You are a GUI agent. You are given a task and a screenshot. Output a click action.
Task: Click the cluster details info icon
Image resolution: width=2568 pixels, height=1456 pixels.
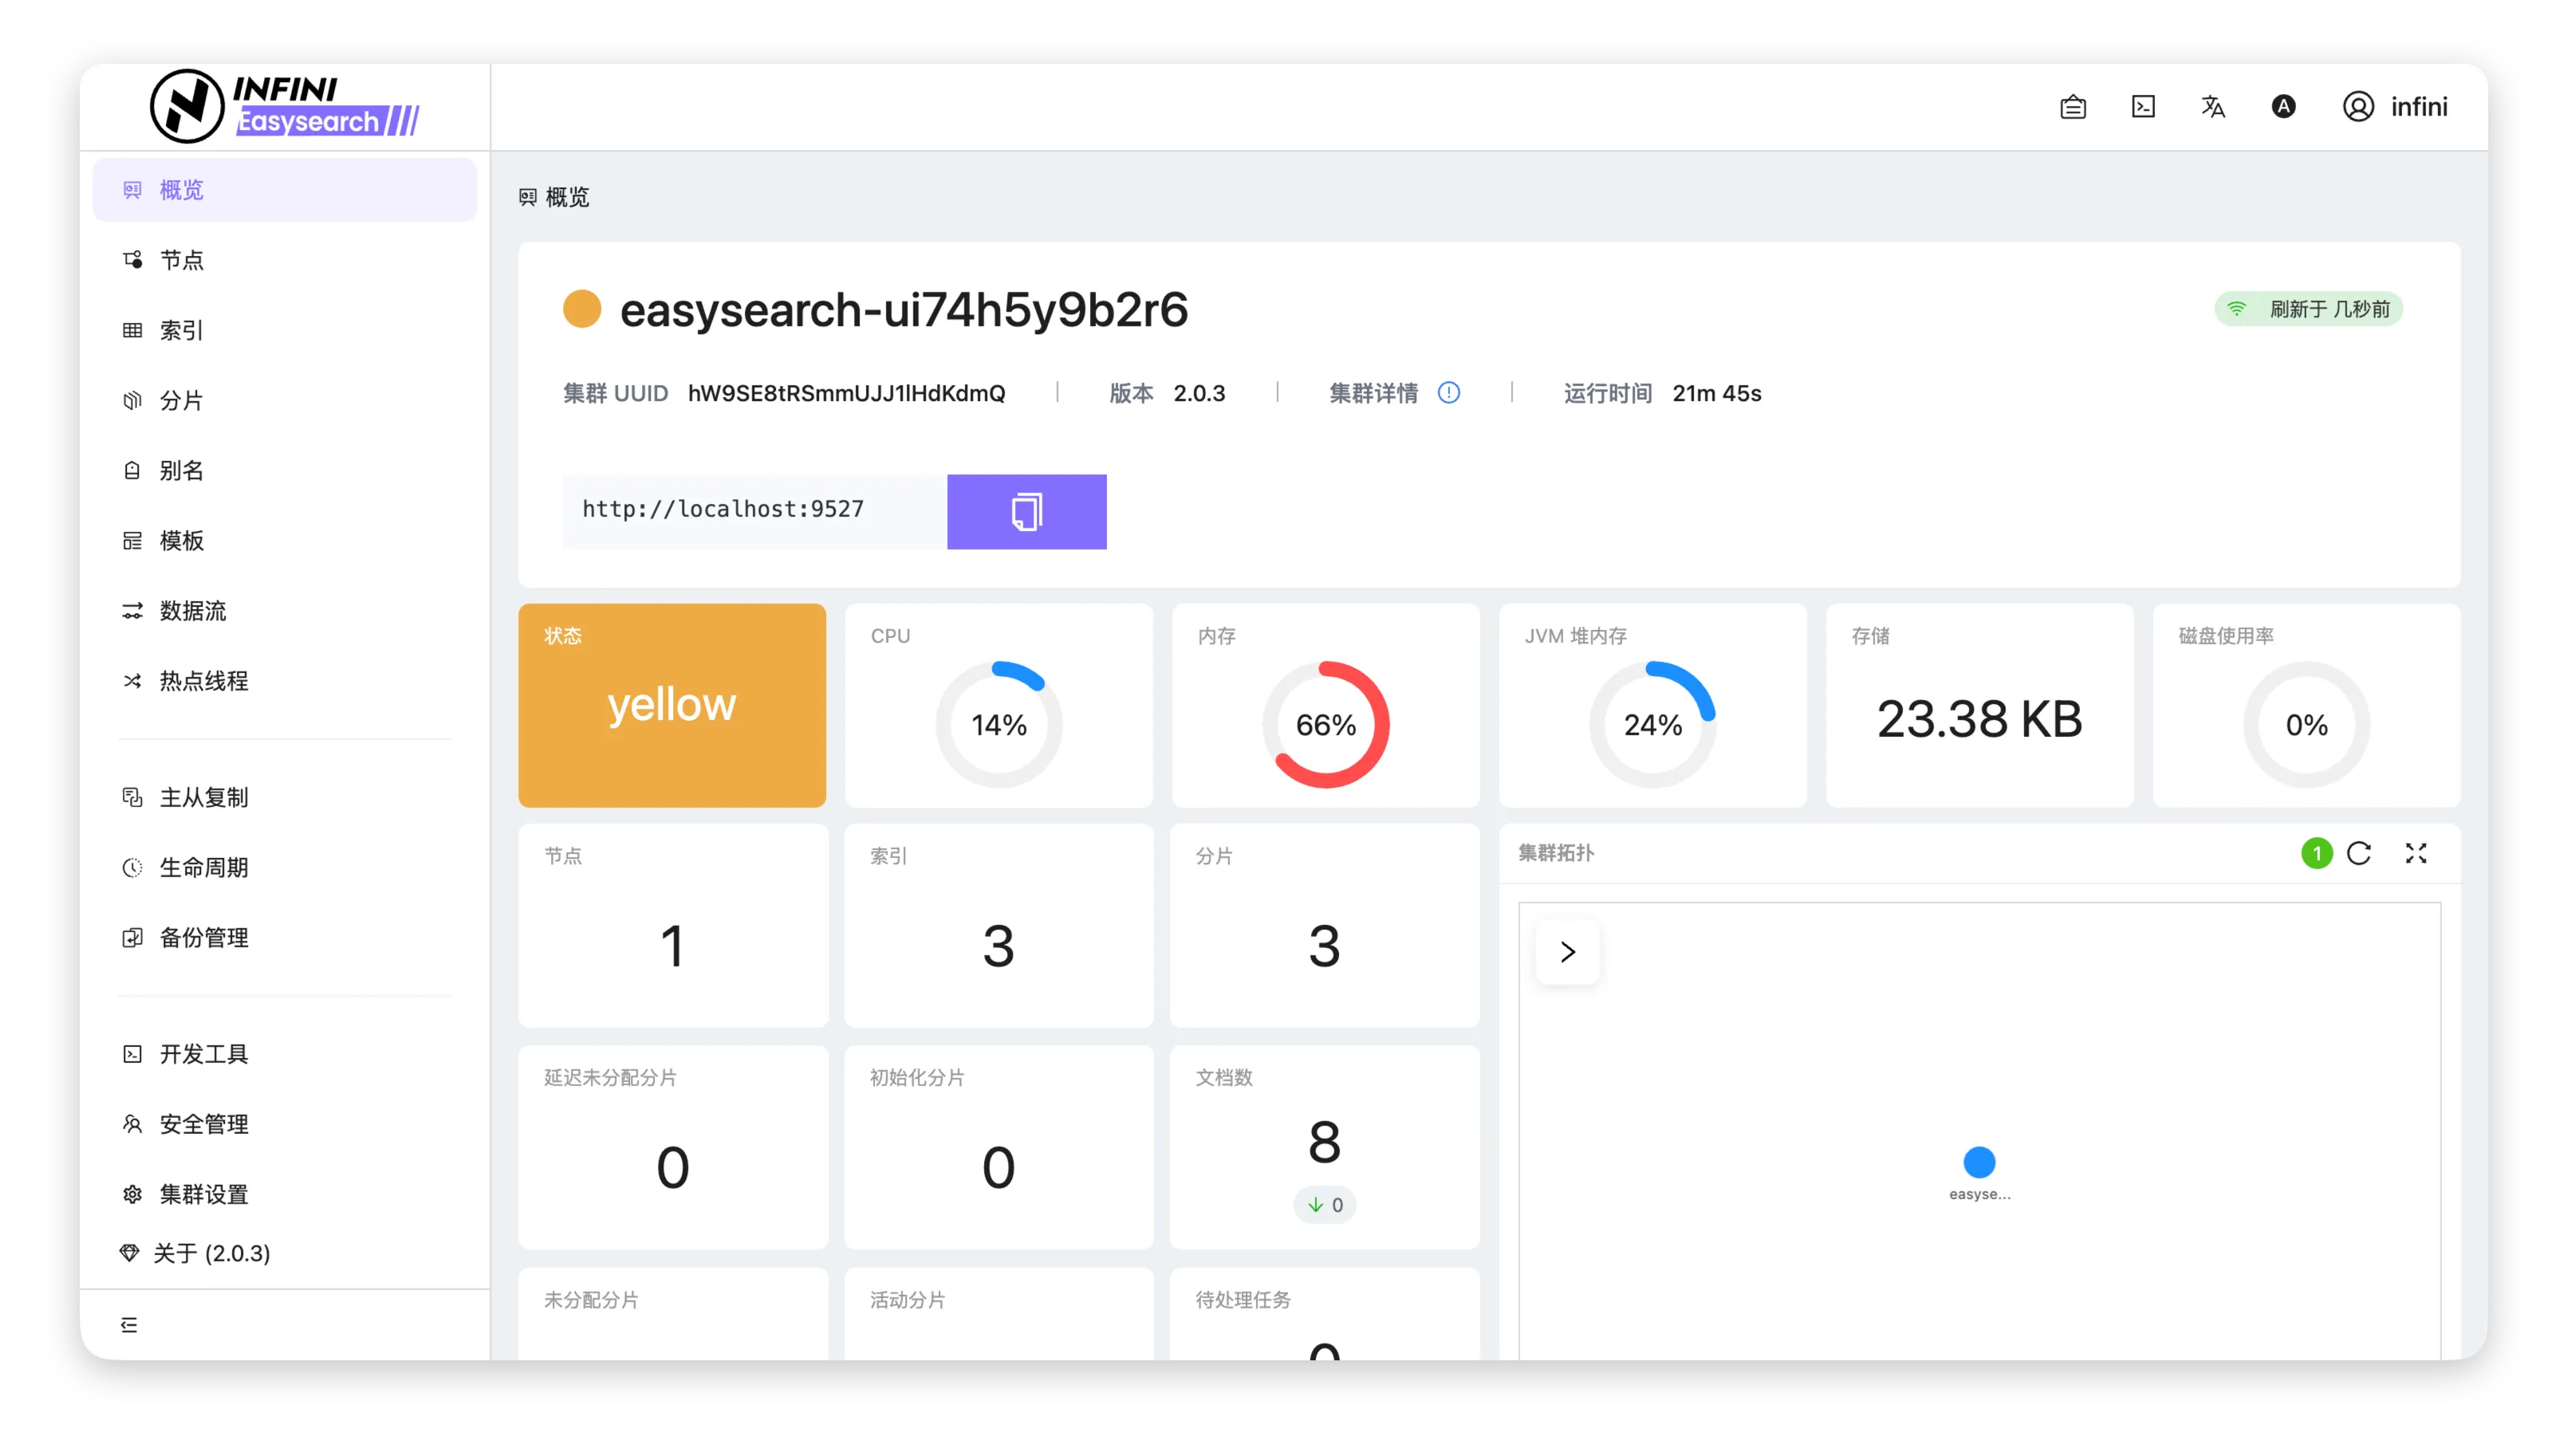pyautogui.click(x=1448, y=393)
